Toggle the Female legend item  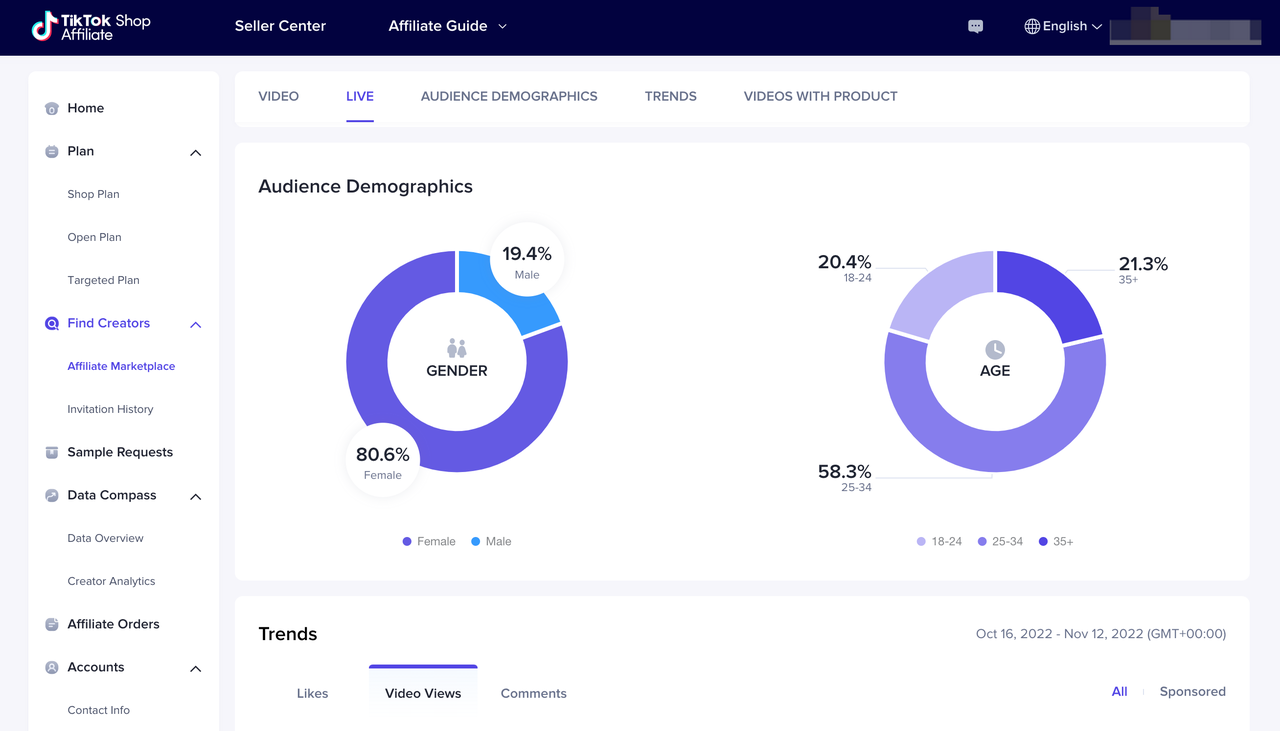428,542
